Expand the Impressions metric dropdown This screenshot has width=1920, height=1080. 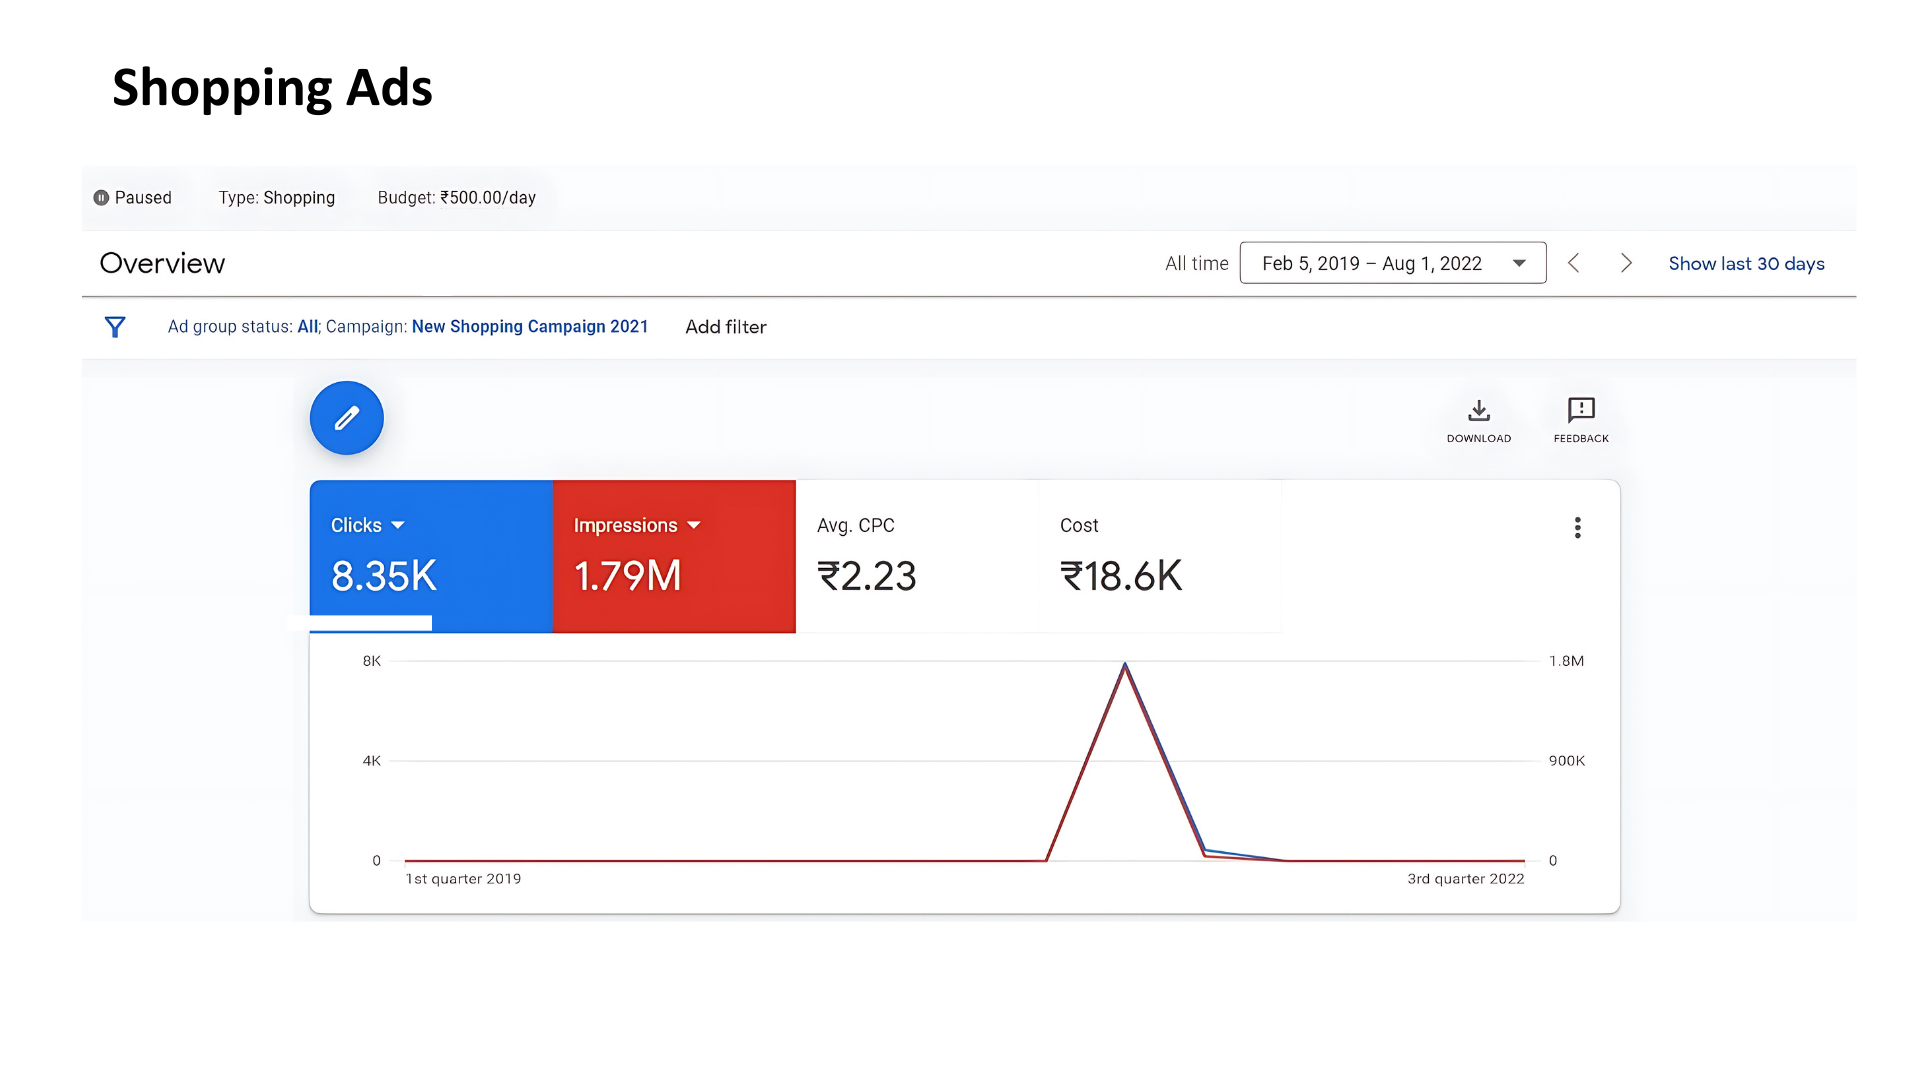coord(694,525)
